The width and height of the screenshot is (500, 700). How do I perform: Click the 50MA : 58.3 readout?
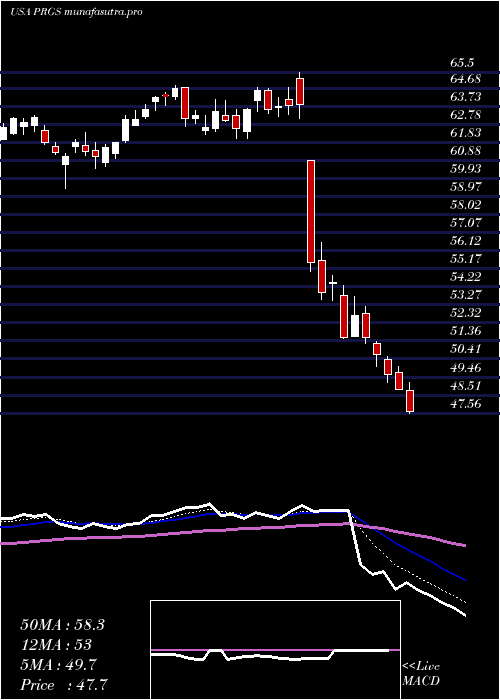pyautogui.click(x=62, y=625)
